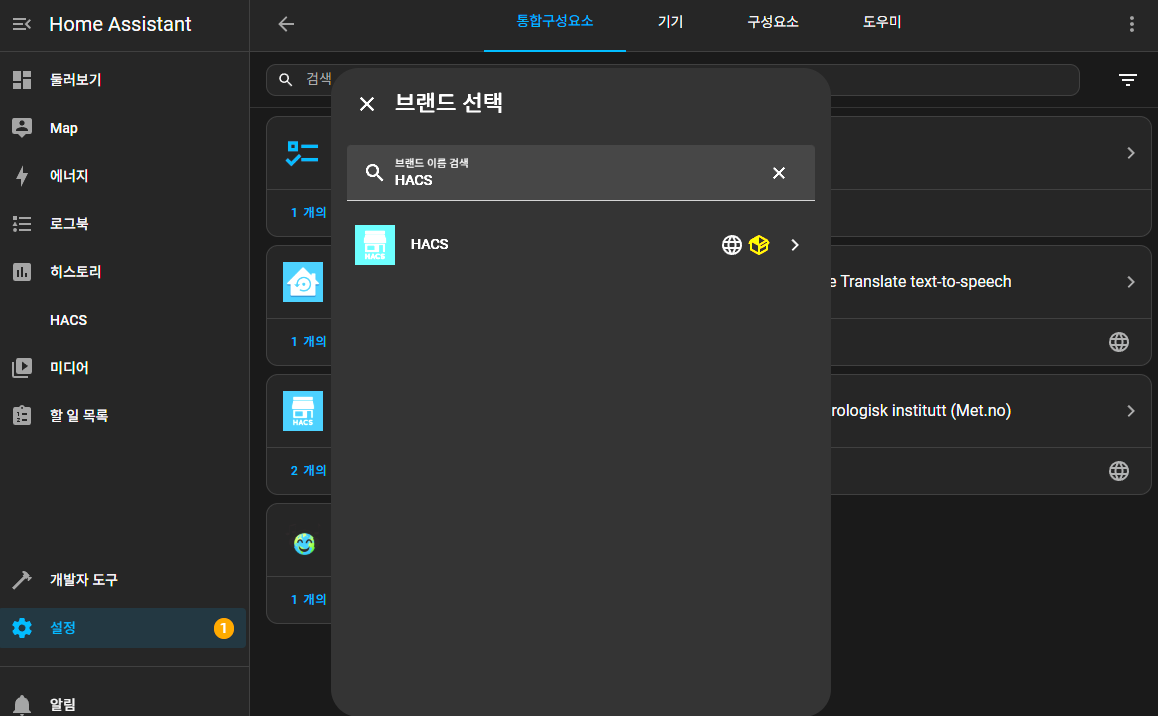Switch to the 도우미 tab

click(882, 22)
